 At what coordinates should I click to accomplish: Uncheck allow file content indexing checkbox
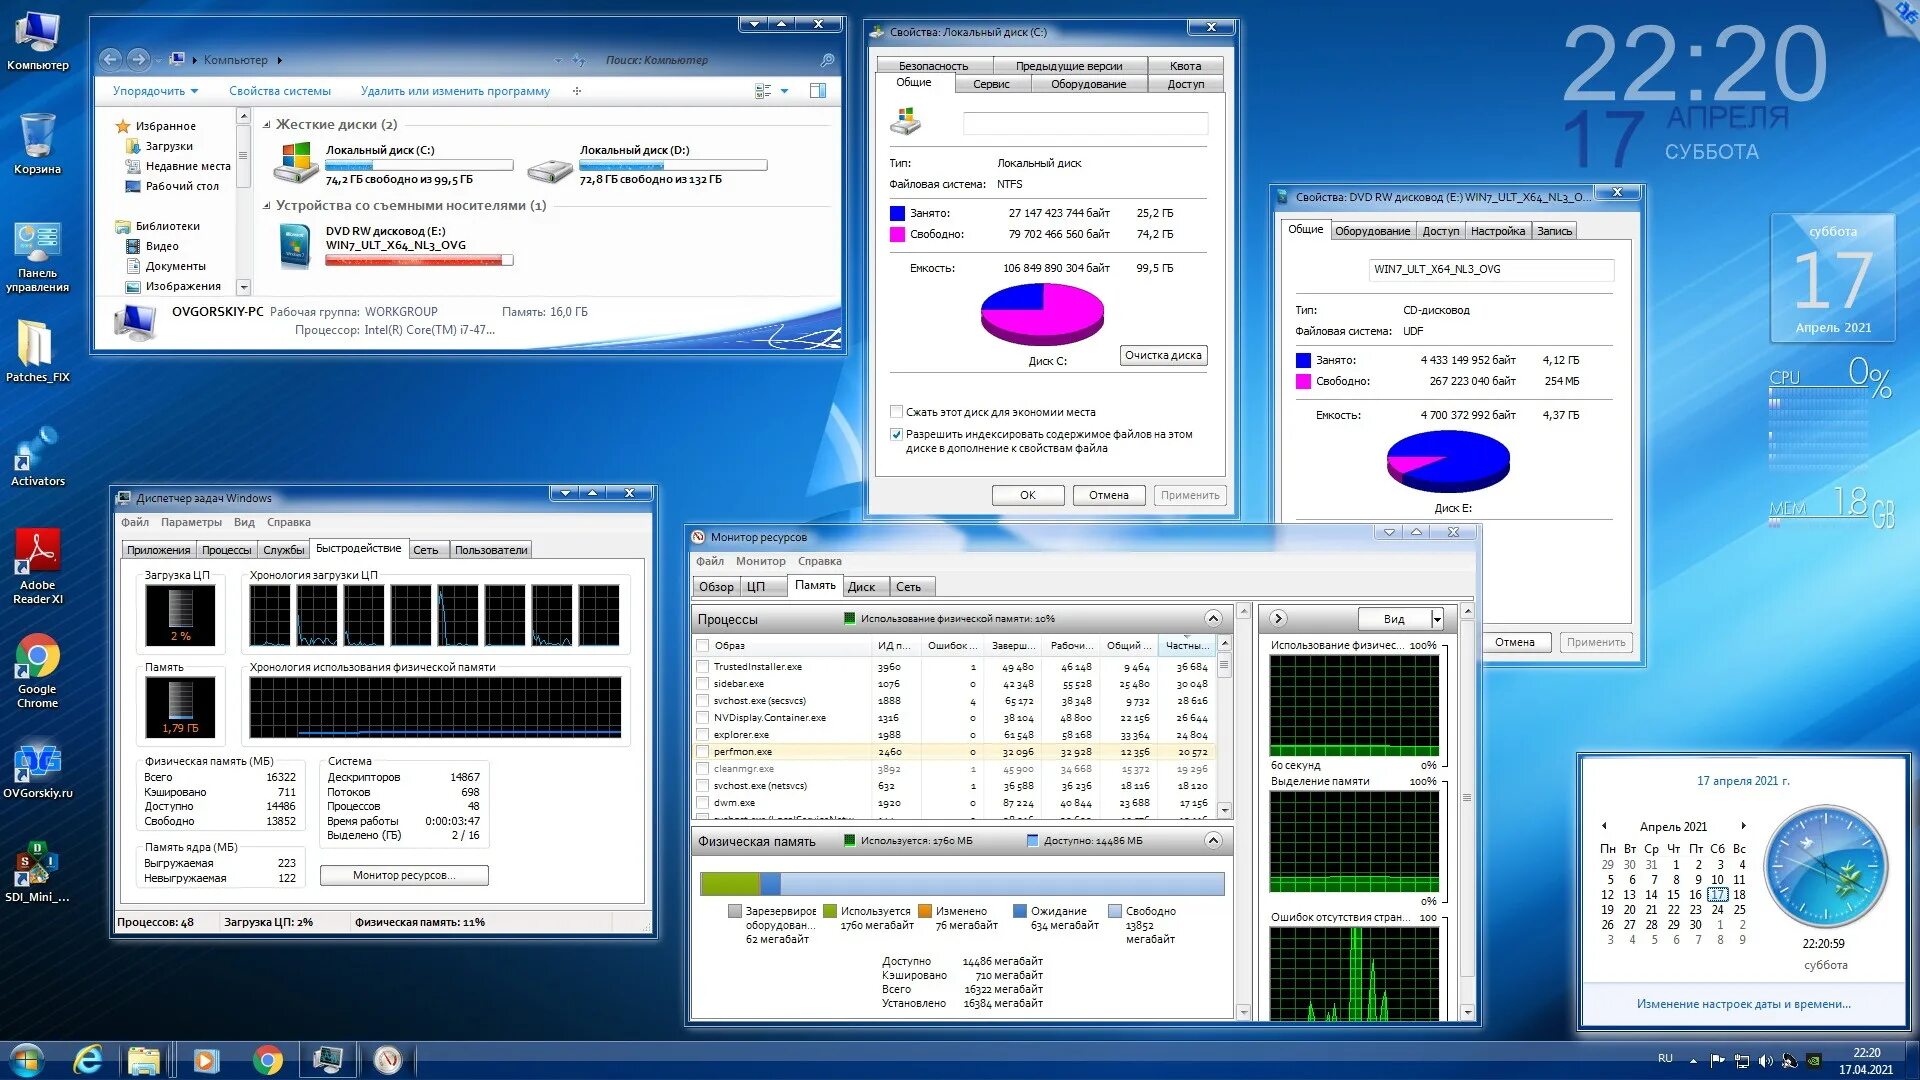897,435
